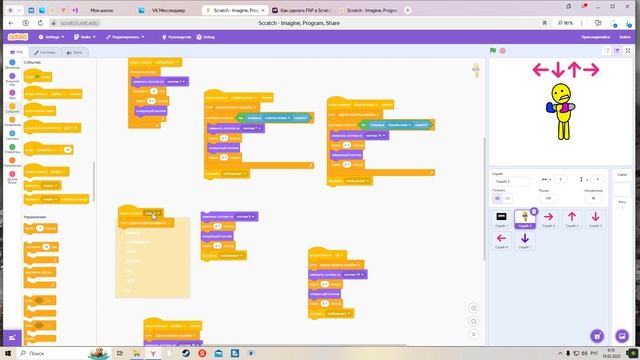Open the Windows Start menu

point(8,353)
